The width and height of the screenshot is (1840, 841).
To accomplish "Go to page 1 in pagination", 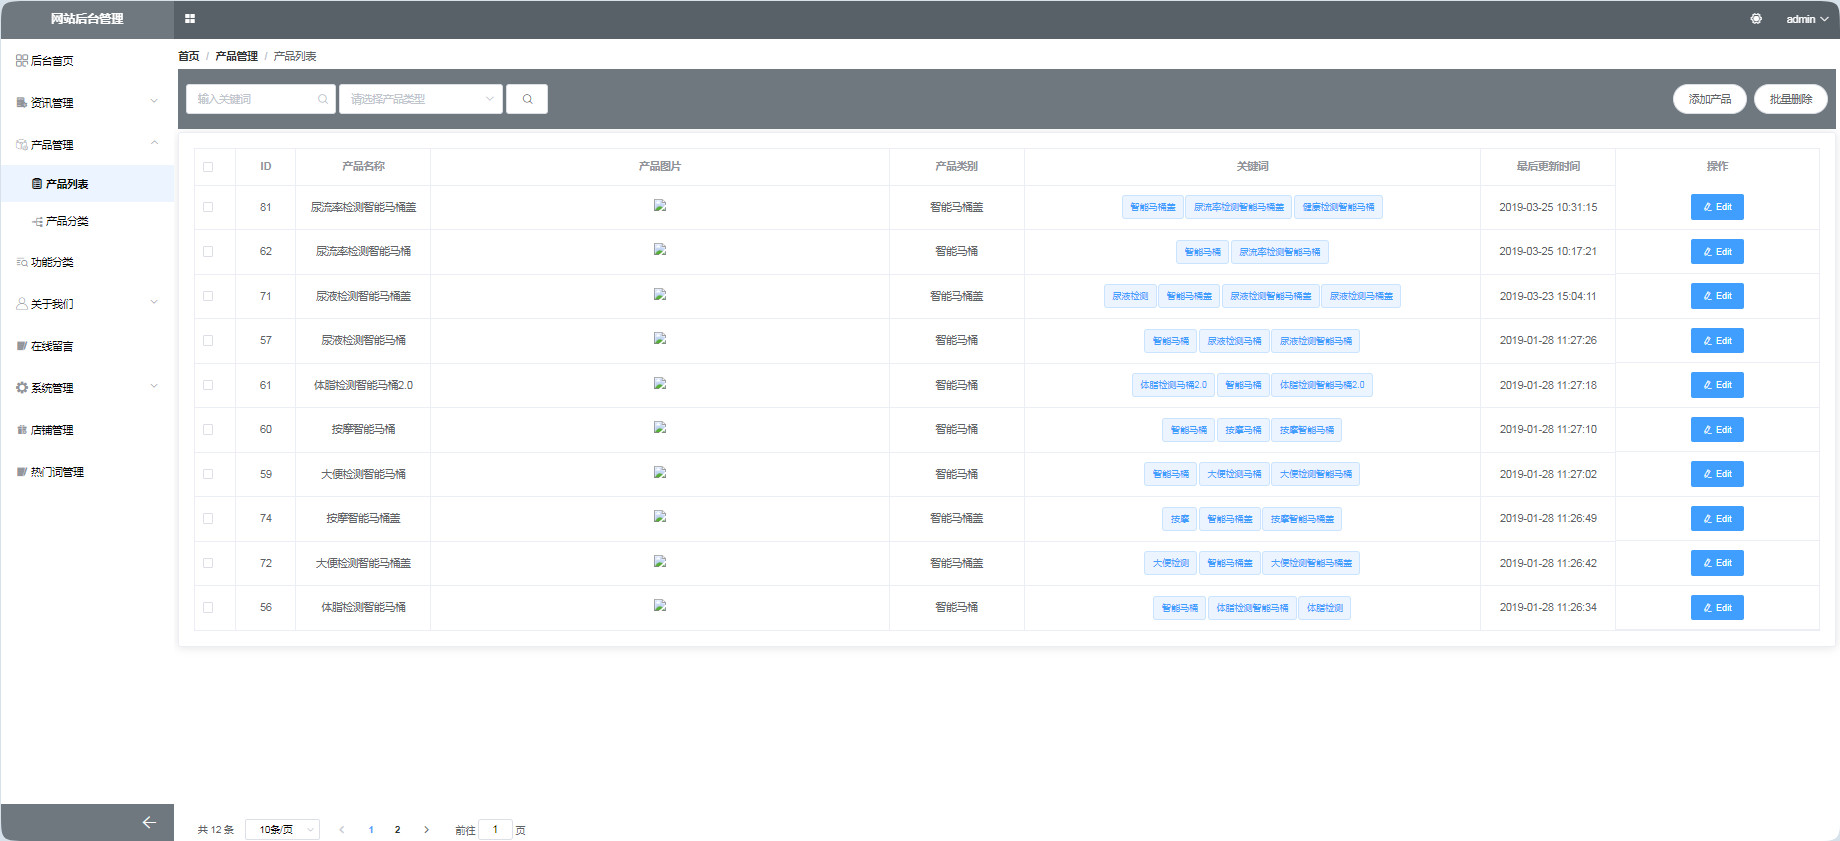I will click(x=371, y=830).
